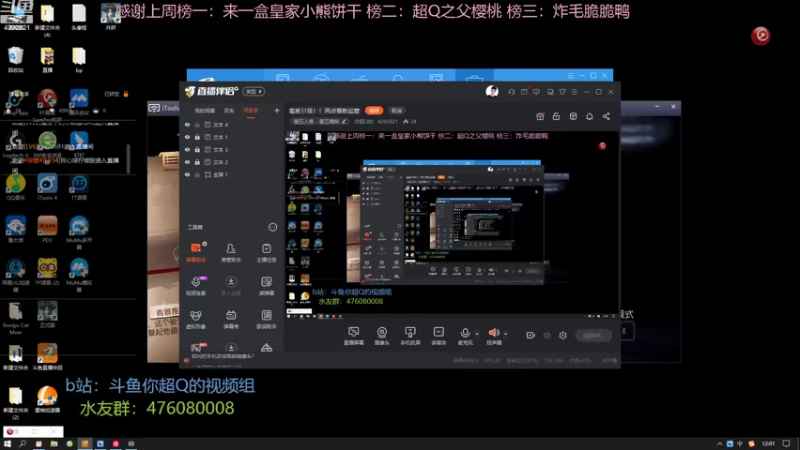Open the voice-changer tool with the purple badge
The image size is (800, 450).
click(196, 286)
